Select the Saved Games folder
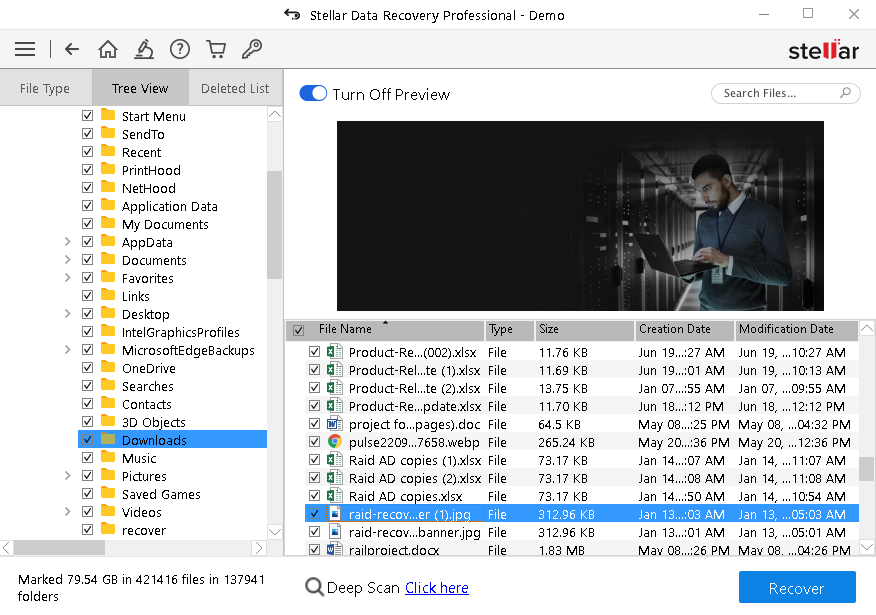Image resolution: width=876 pixels, height=615 pixels. (161, 494)
